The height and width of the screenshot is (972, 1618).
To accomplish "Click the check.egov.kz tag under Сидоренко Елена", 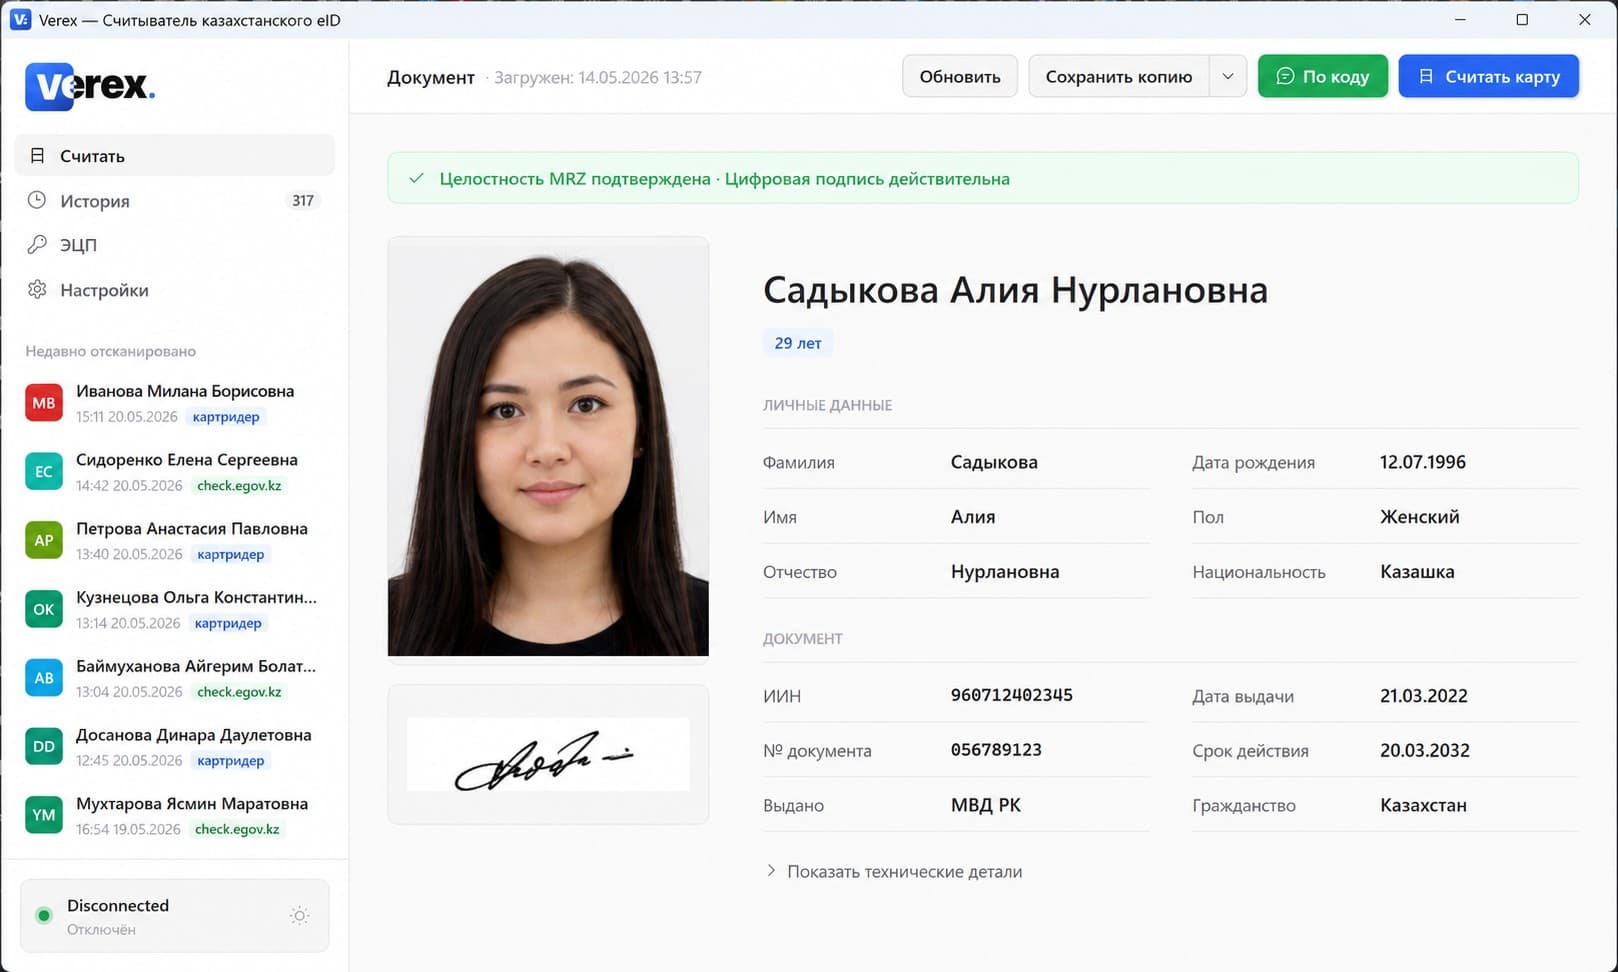I will (239, 485).
